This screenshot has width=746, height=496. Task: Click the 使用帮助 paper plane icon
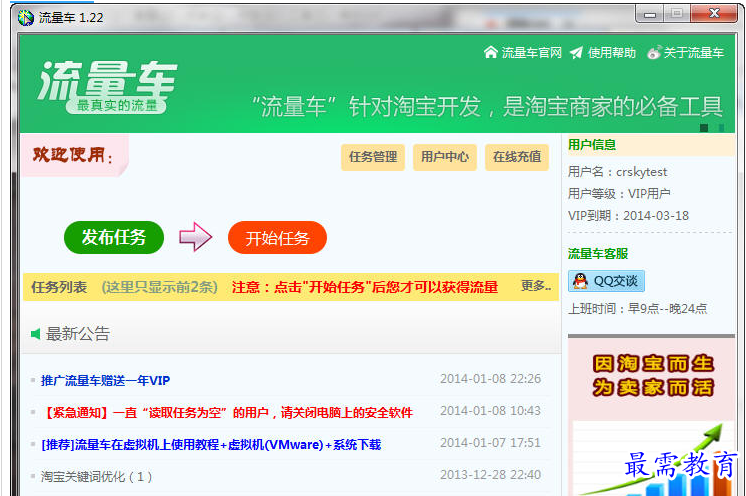(x=577, y=52)
